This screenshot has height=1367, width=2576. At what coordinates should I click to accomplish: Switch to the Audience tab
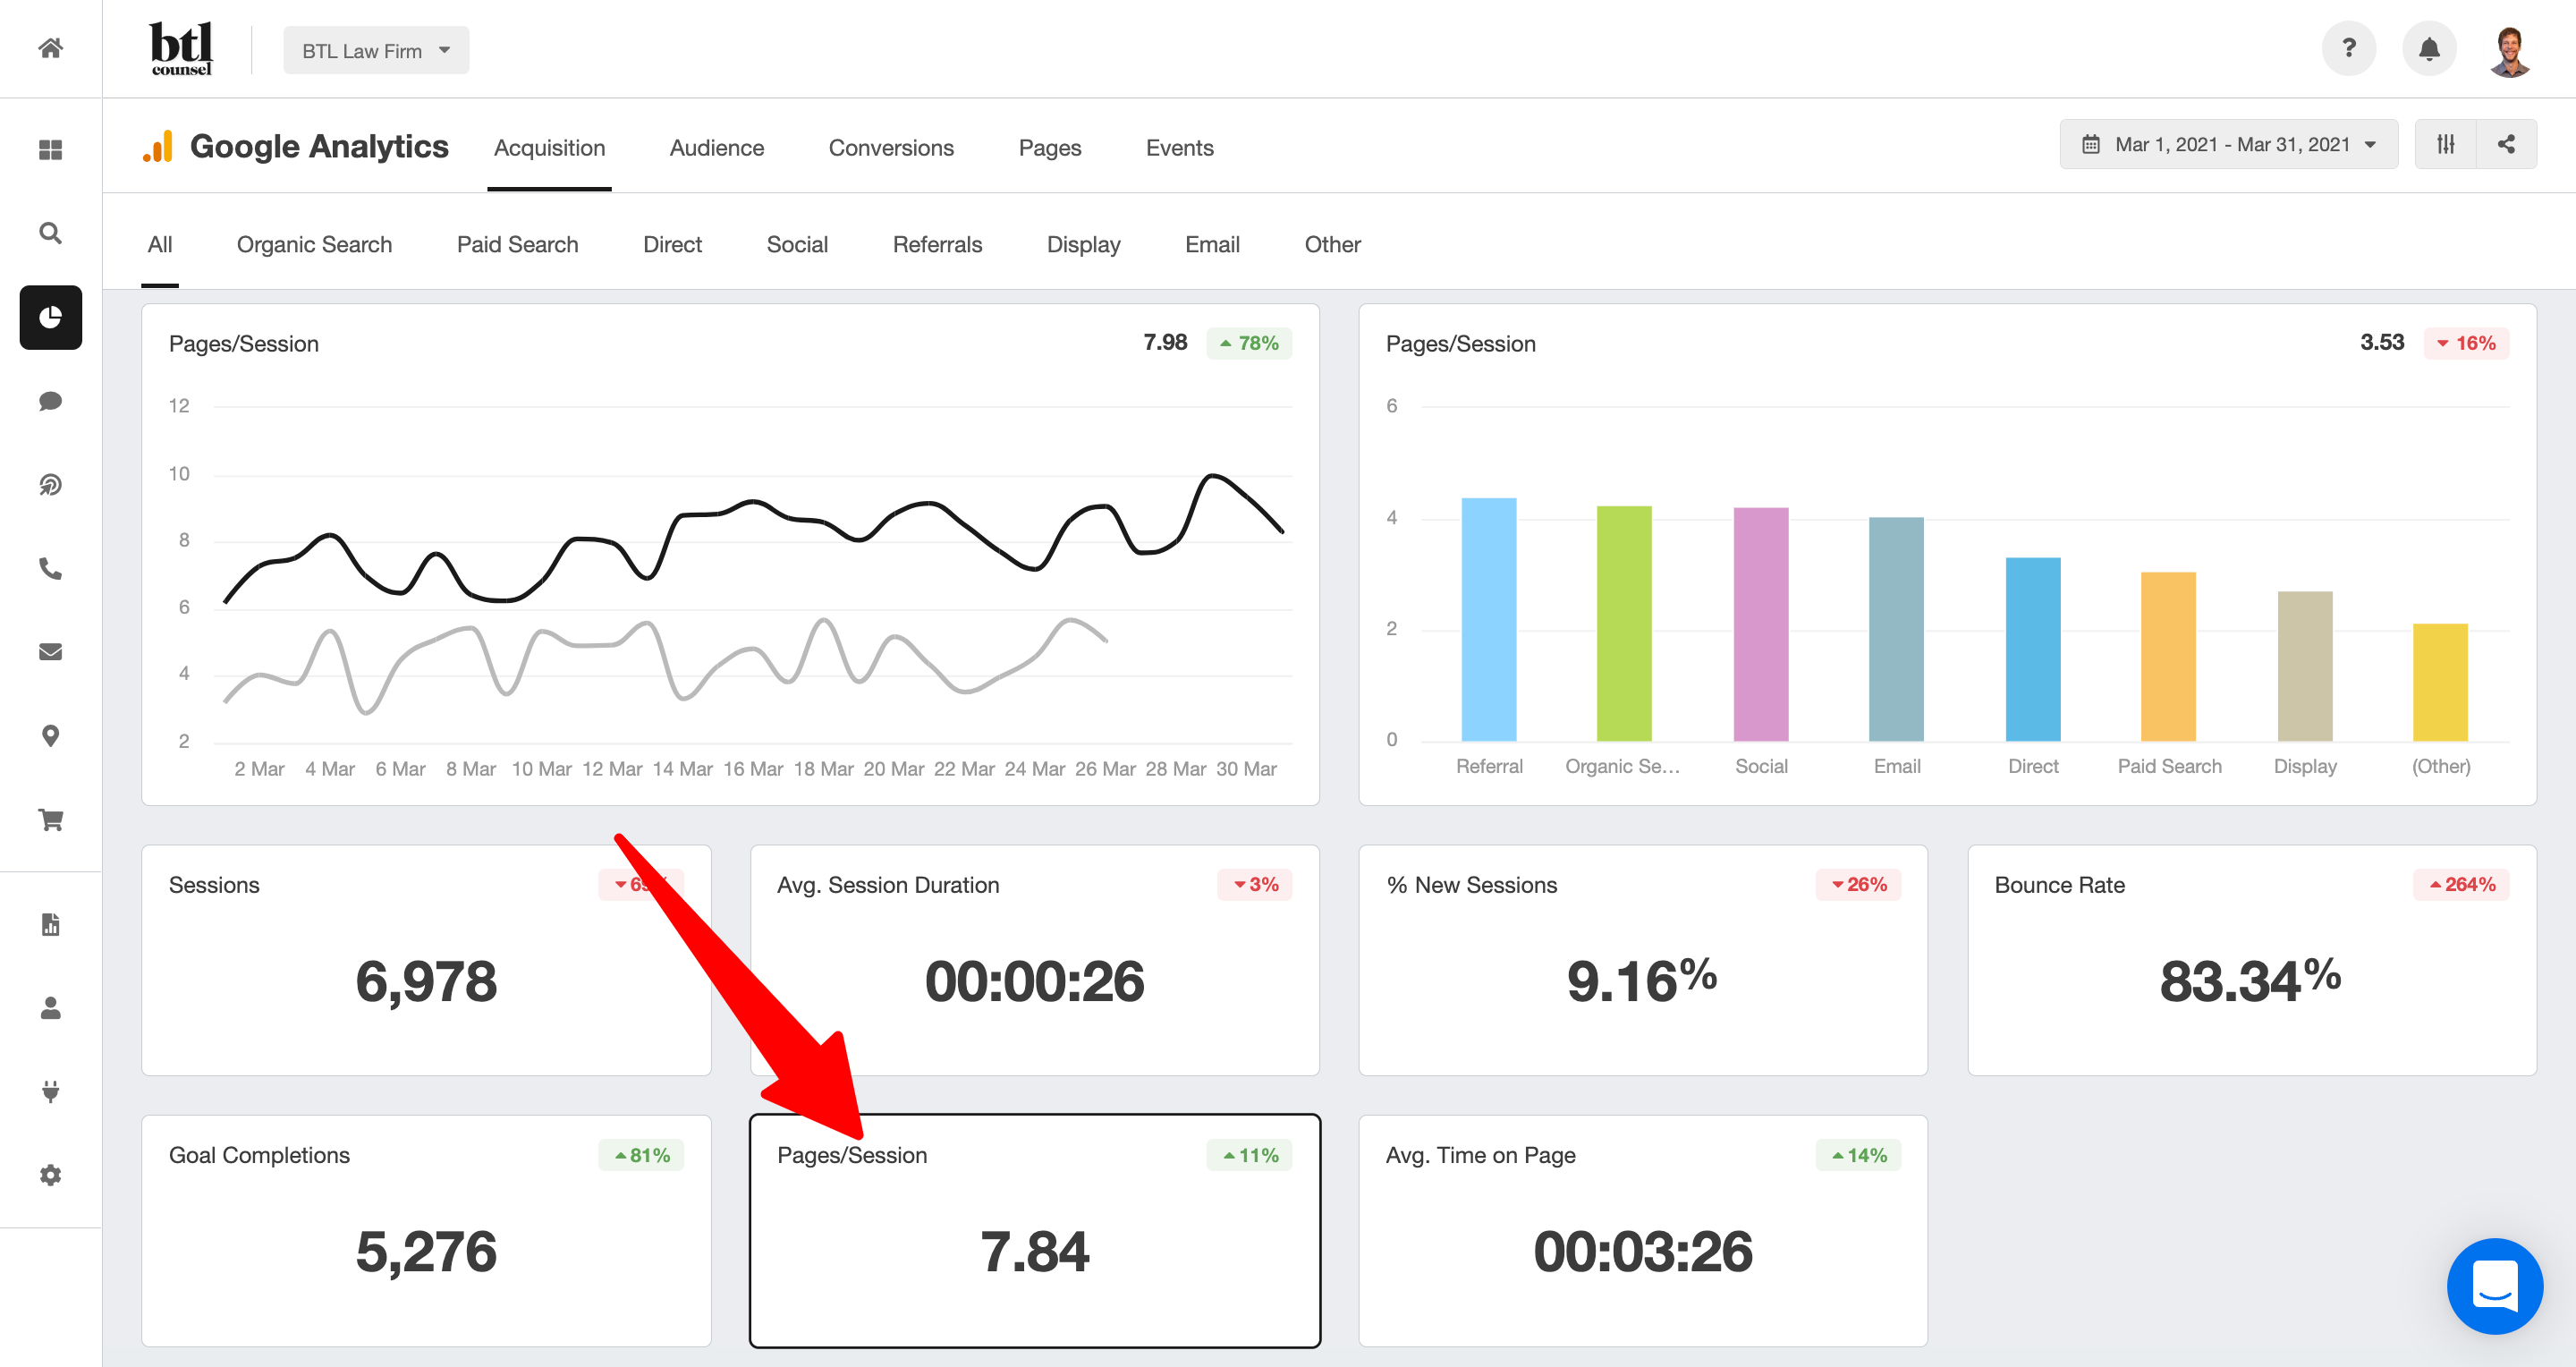717,148
